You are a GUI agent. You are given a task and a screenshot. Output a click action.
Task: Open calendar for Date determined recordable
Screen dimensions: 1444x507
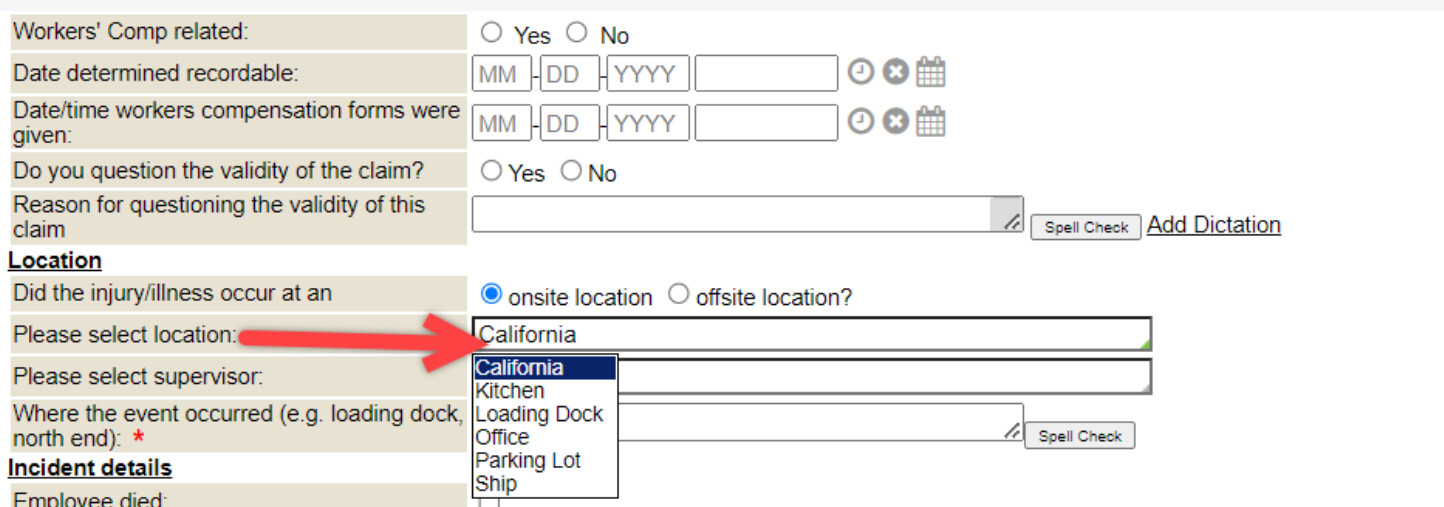pyautogui.click(x=931, y=72)
